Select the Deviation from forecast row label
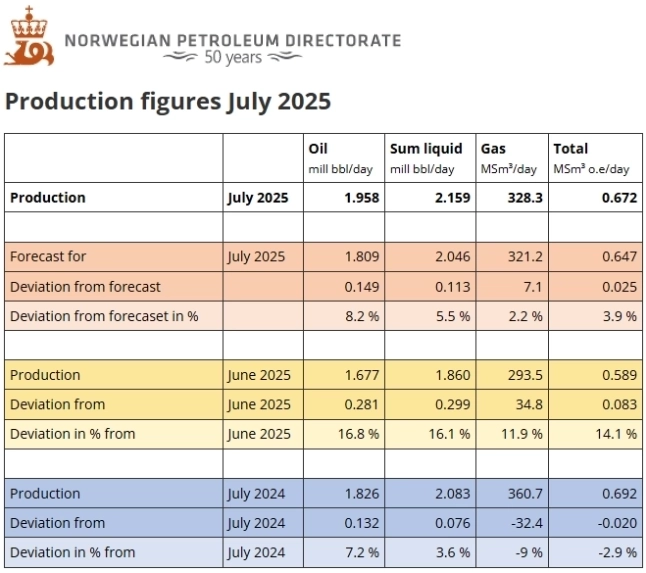Screen dimensions: 646x573 click(x=85, y=287)
